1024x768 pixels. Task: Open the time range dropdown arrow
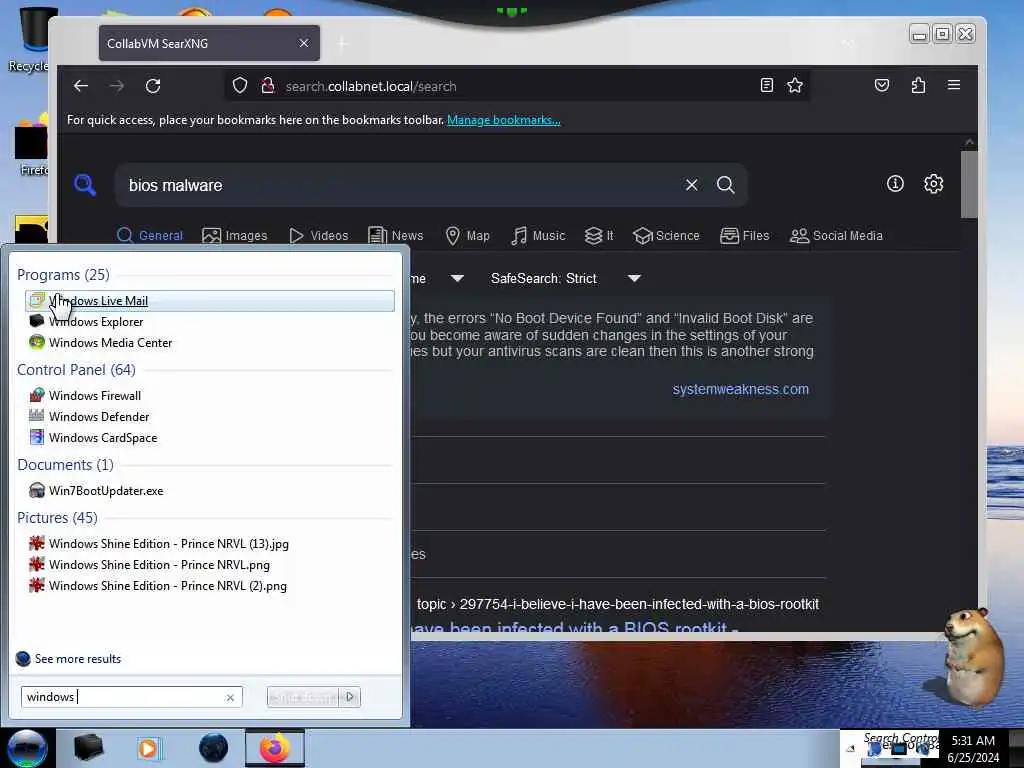(x=457, y=279)
